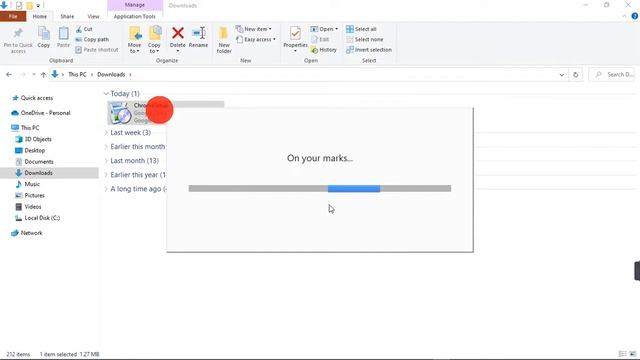Viewport: 640px width, 360px height.
Task: Click Downloads in address bar
Action: click(111, 75)
